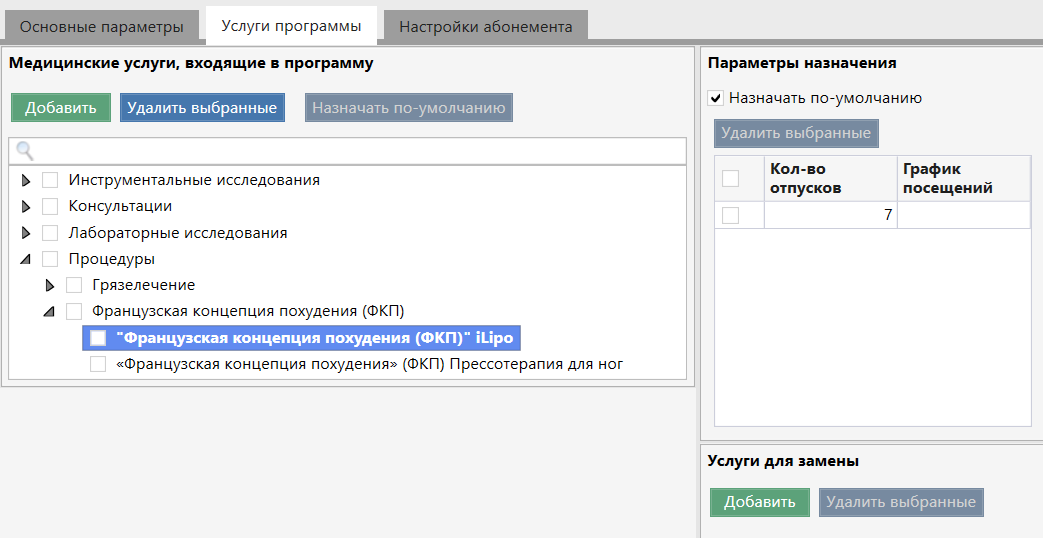Check the Консультации category checkbox

[x=50, y=206]
